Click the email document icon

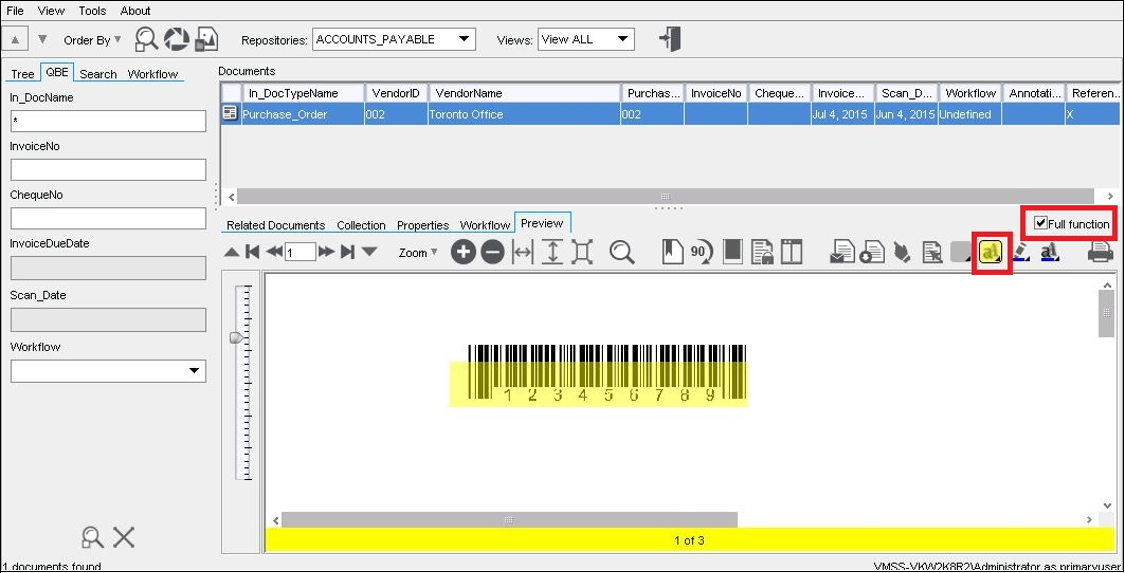point(842,252)
